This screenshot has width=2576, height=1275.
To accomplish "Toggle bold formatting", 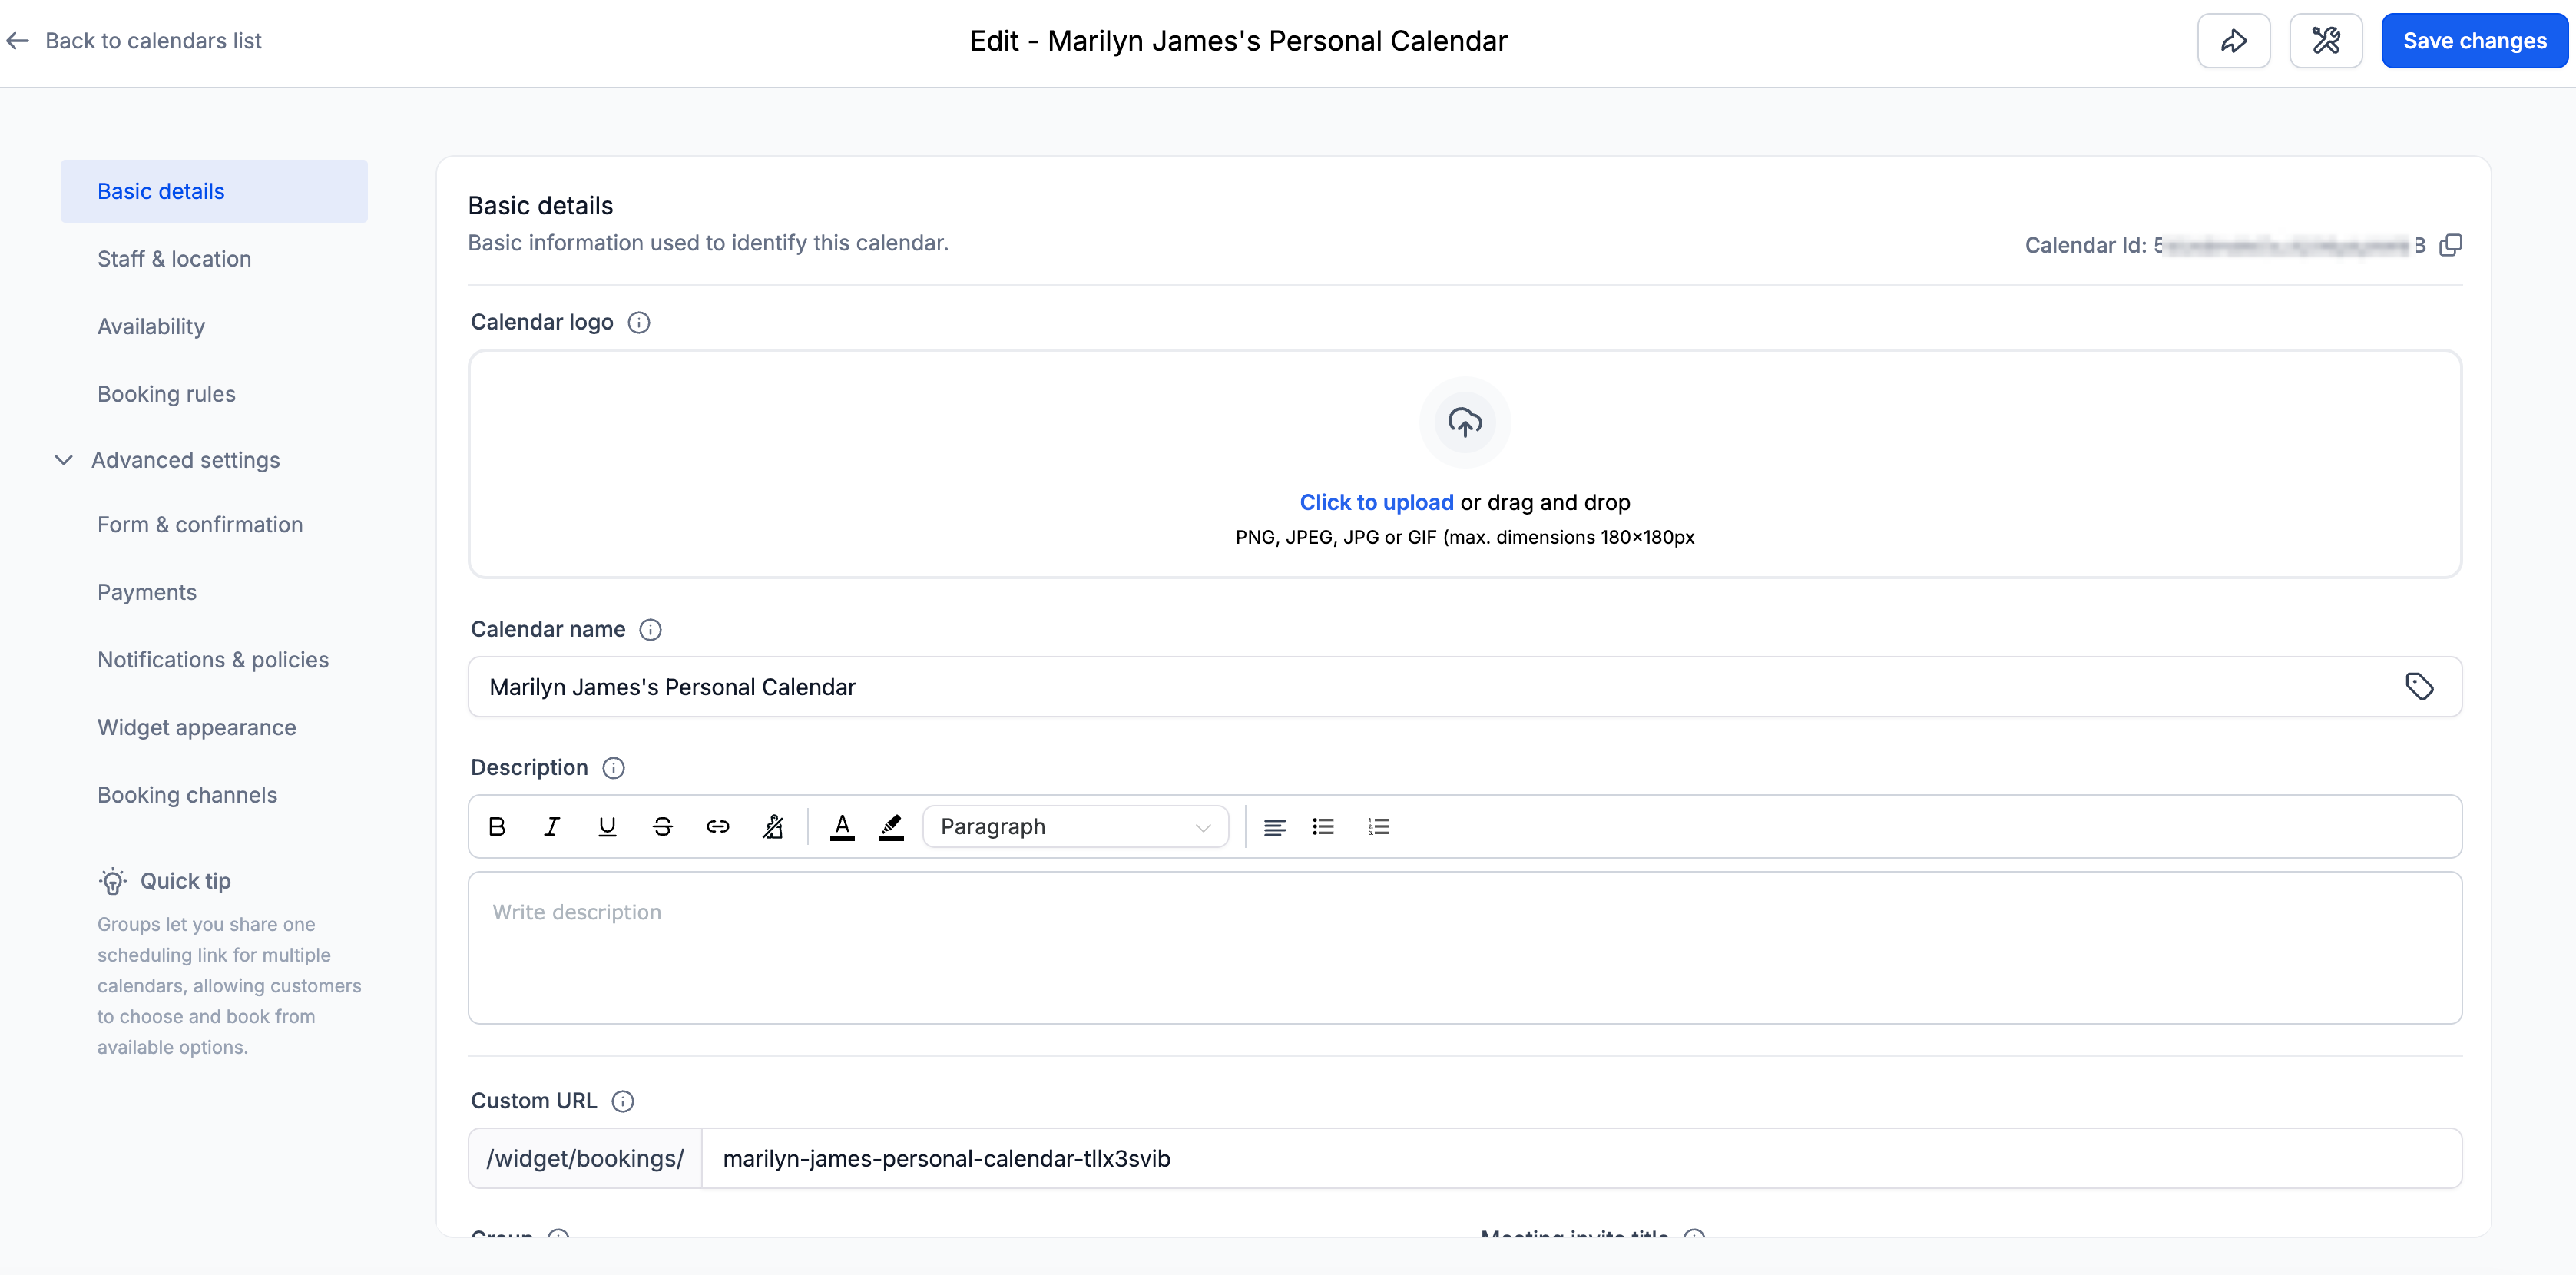I will pyautogui.click(x=497, y=827).
